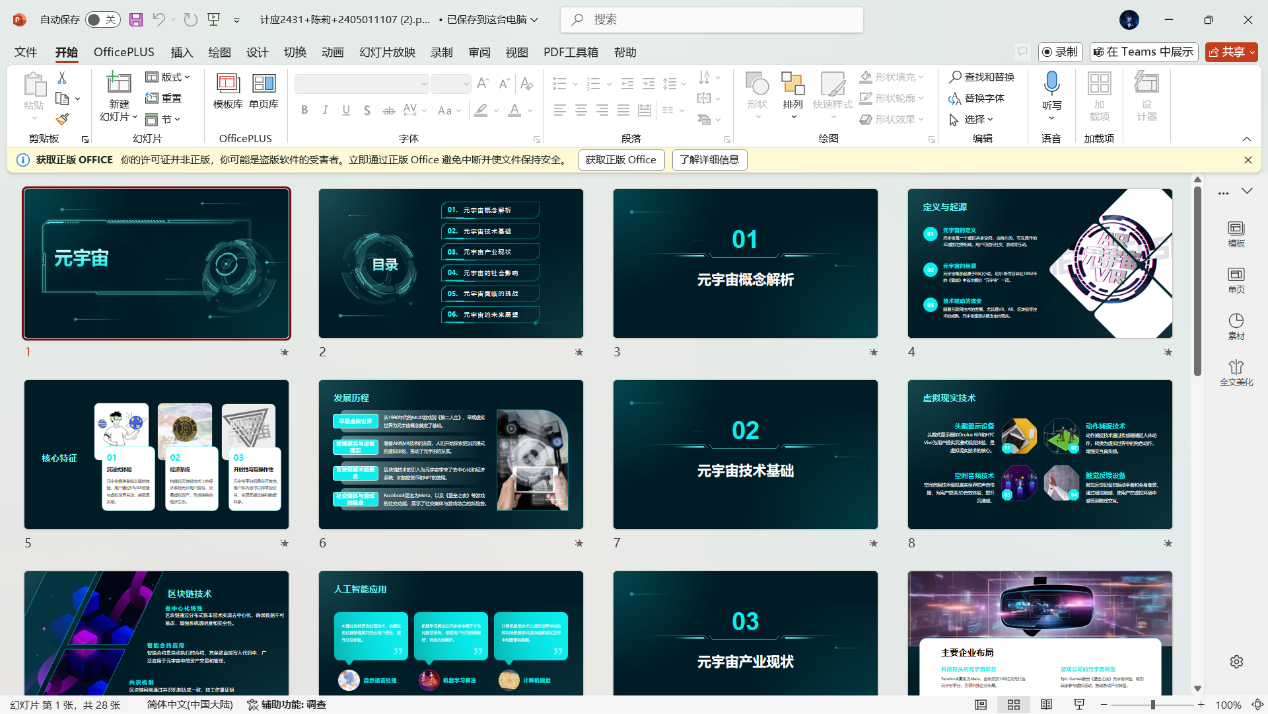Image resolution: width=1268 pixels, height=714 pixels.
Task: Open the 设计 ribbon tab
Action: (257, 52)
